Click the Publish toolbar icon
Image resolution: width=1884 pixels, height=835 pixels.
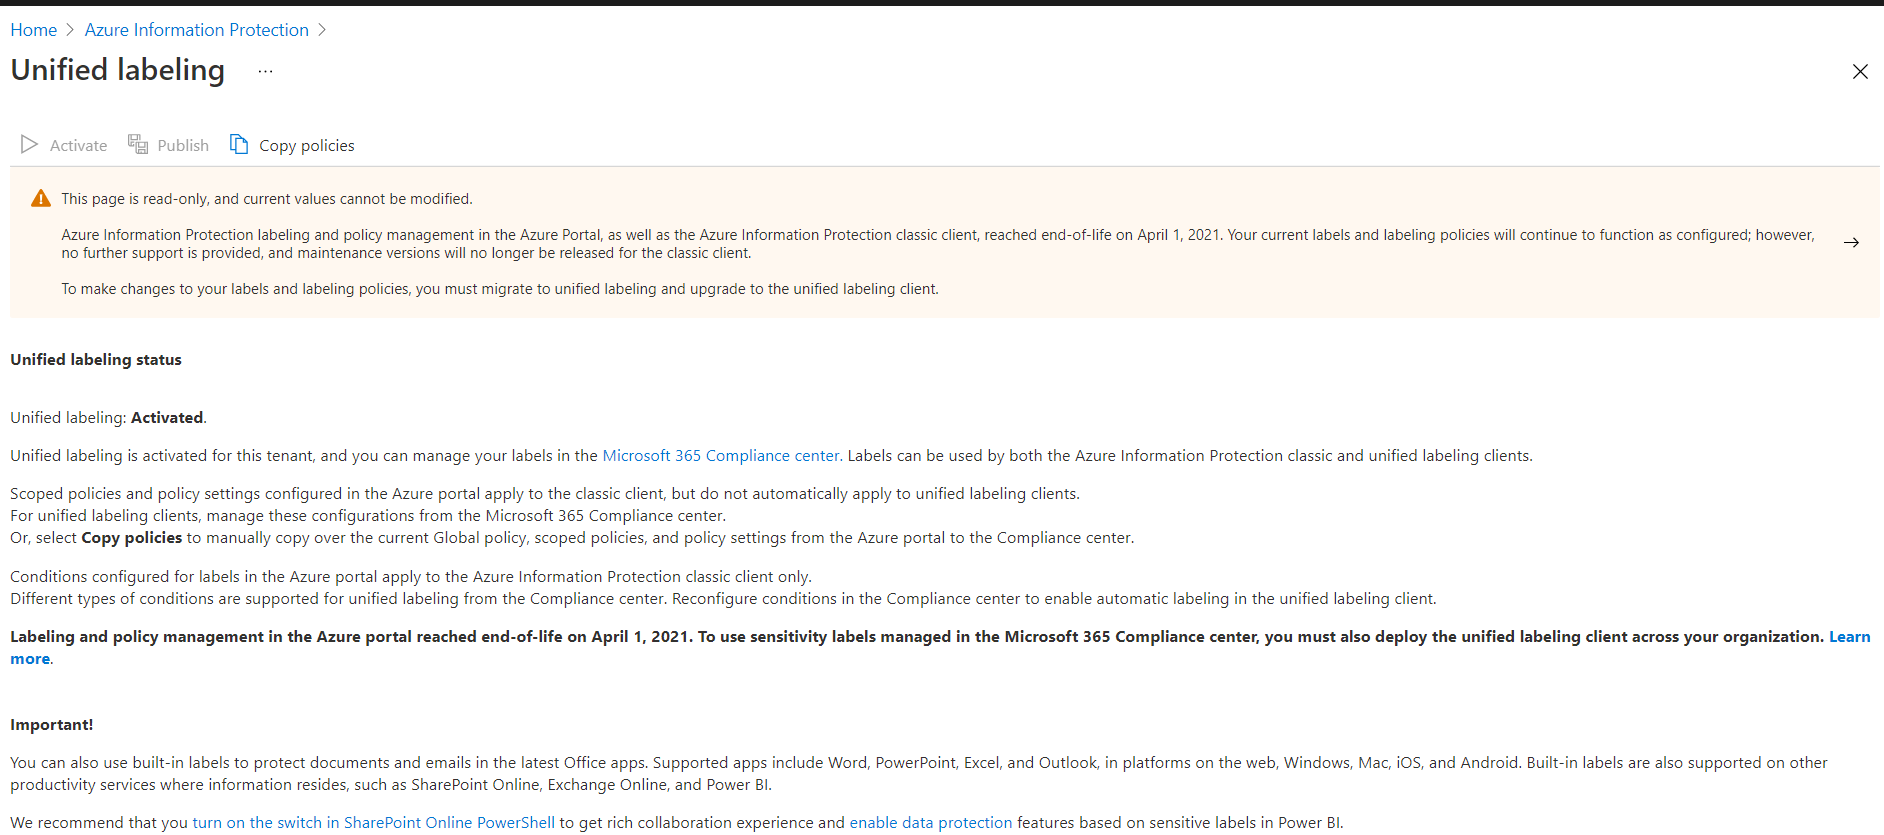138,145
